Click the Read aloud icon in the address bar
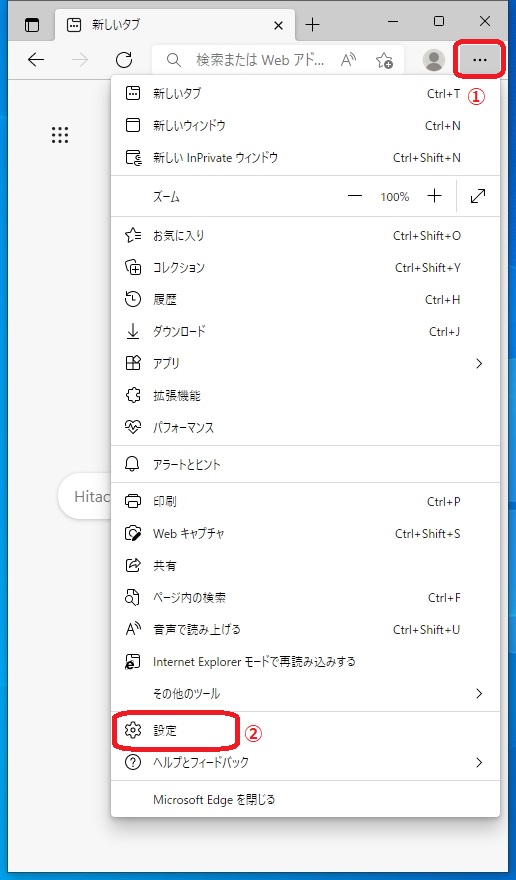The image size is (516, 880). (349, 60)
